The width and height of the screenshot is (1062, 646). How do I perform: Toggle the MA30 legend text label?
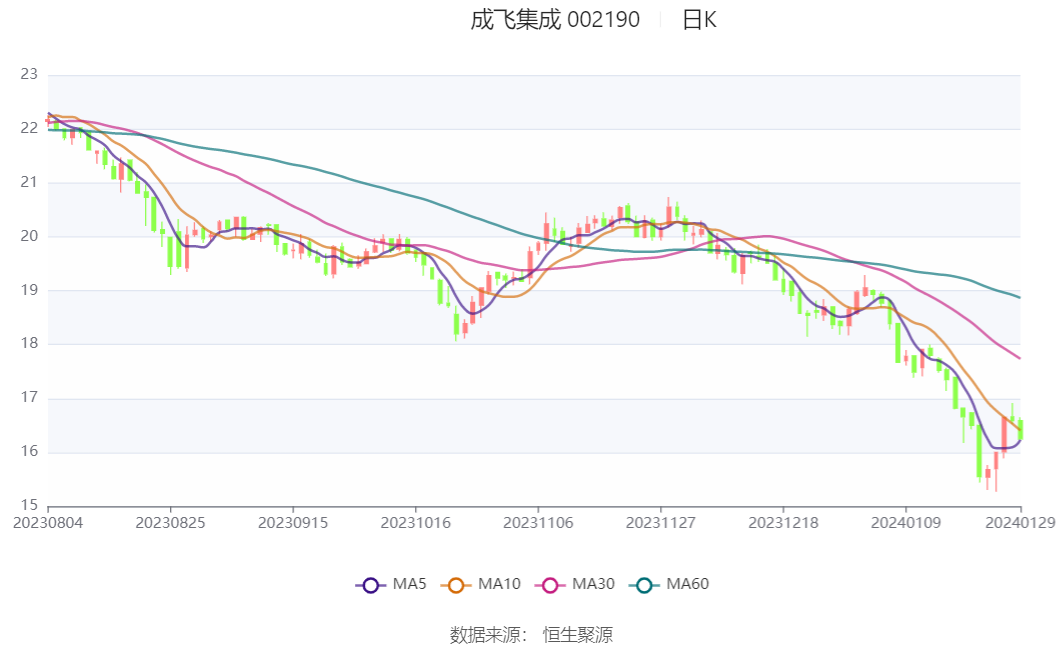tap(593, 584)
